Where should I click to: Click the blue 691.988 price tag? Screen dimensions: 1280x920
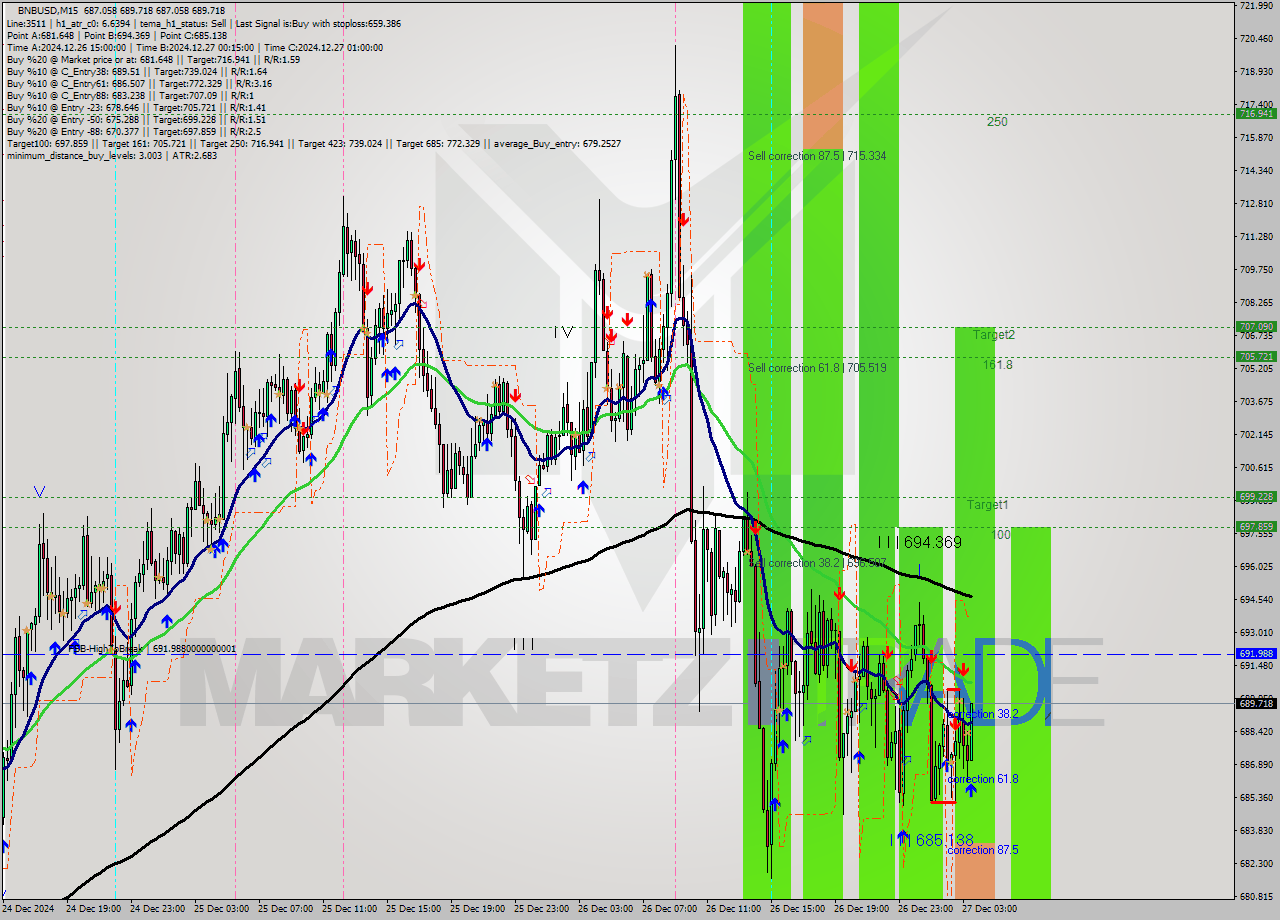pos(1257,654)
